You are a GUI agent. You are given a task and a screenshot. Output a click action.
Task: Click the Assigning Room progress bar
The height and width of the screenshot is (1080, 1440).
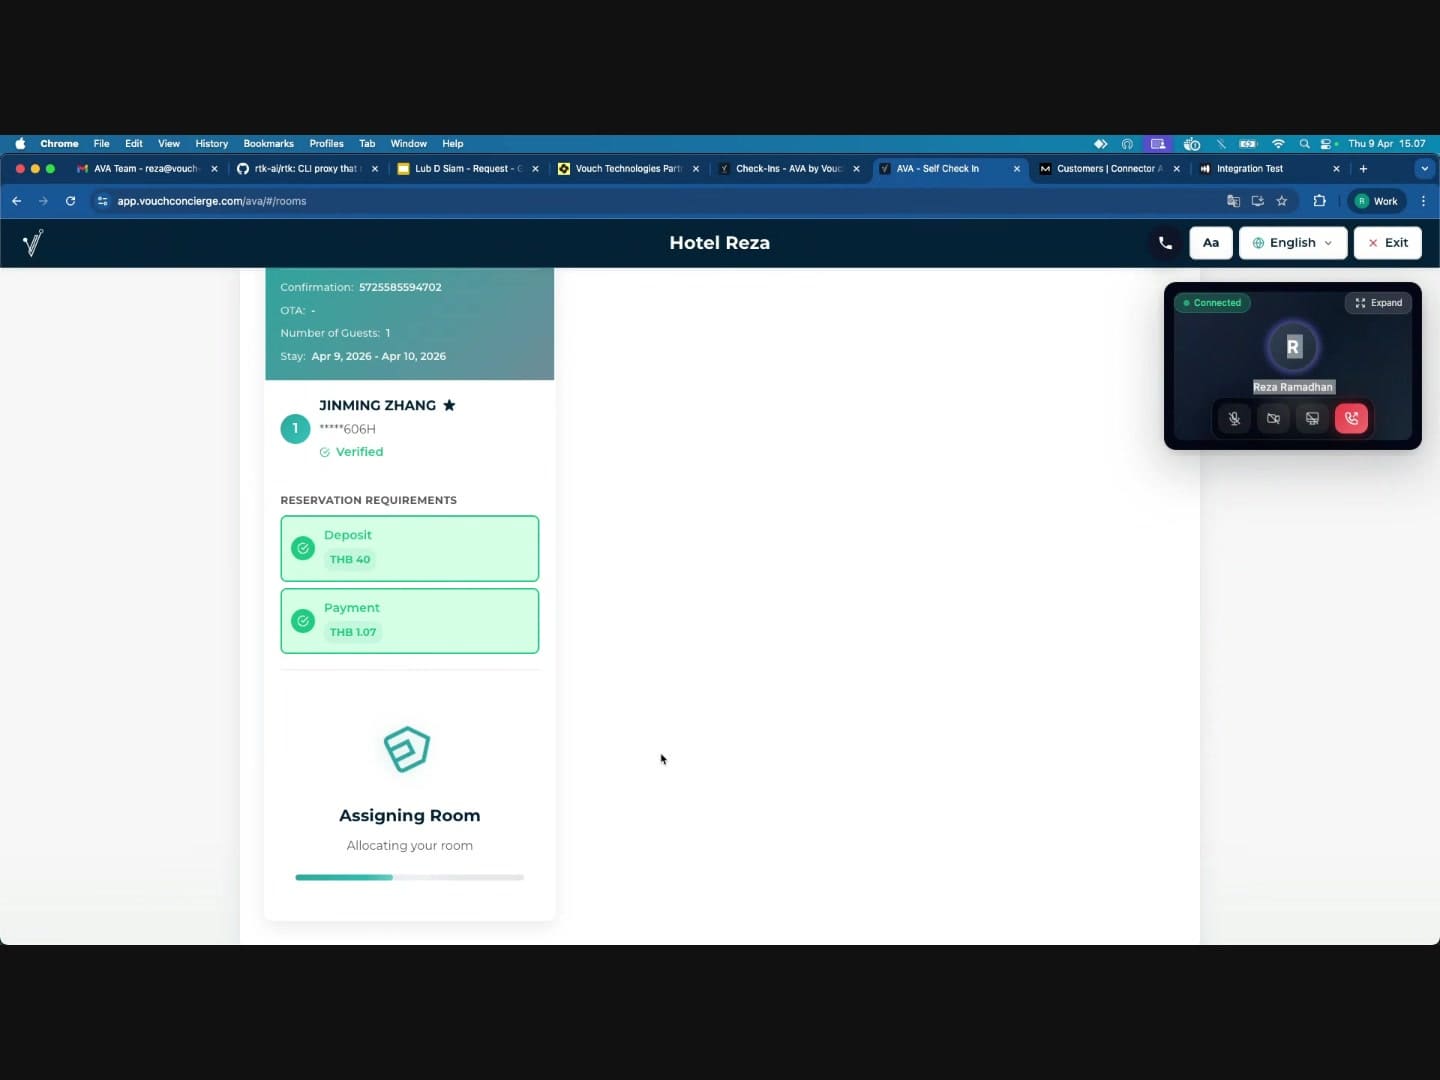(x=409, y=877)
